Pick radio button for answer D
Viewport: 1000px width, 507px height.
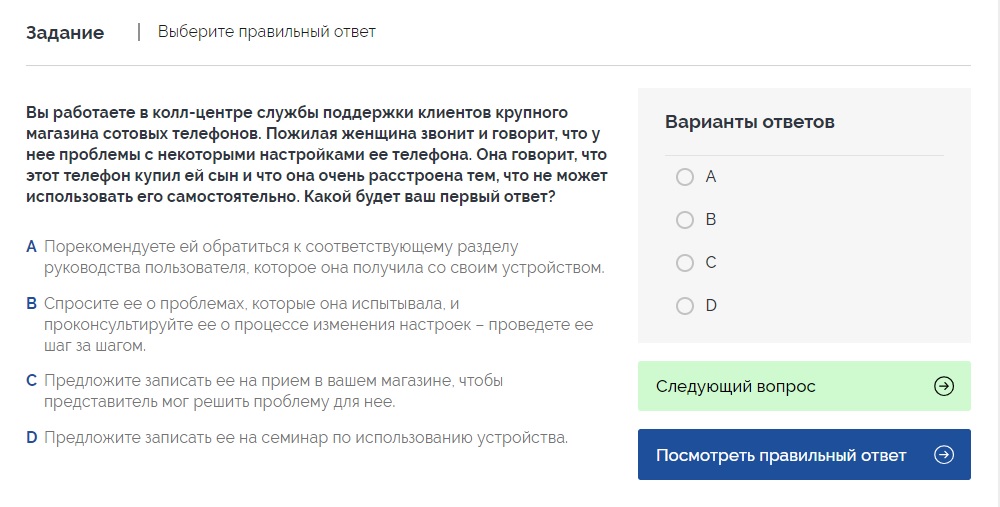coord(685,306)
